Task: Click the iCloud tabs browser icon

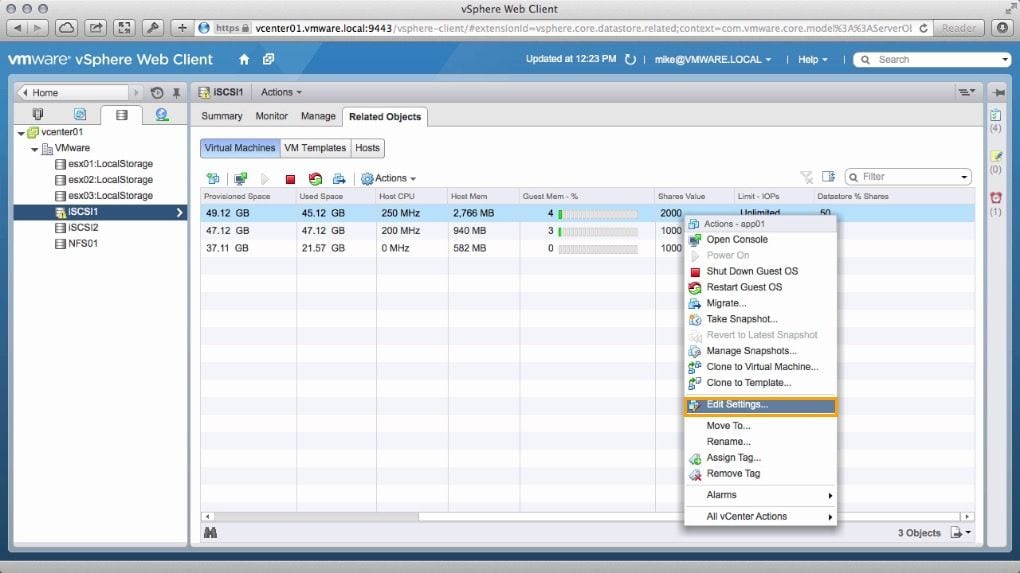Action: (x=66, y=28)
